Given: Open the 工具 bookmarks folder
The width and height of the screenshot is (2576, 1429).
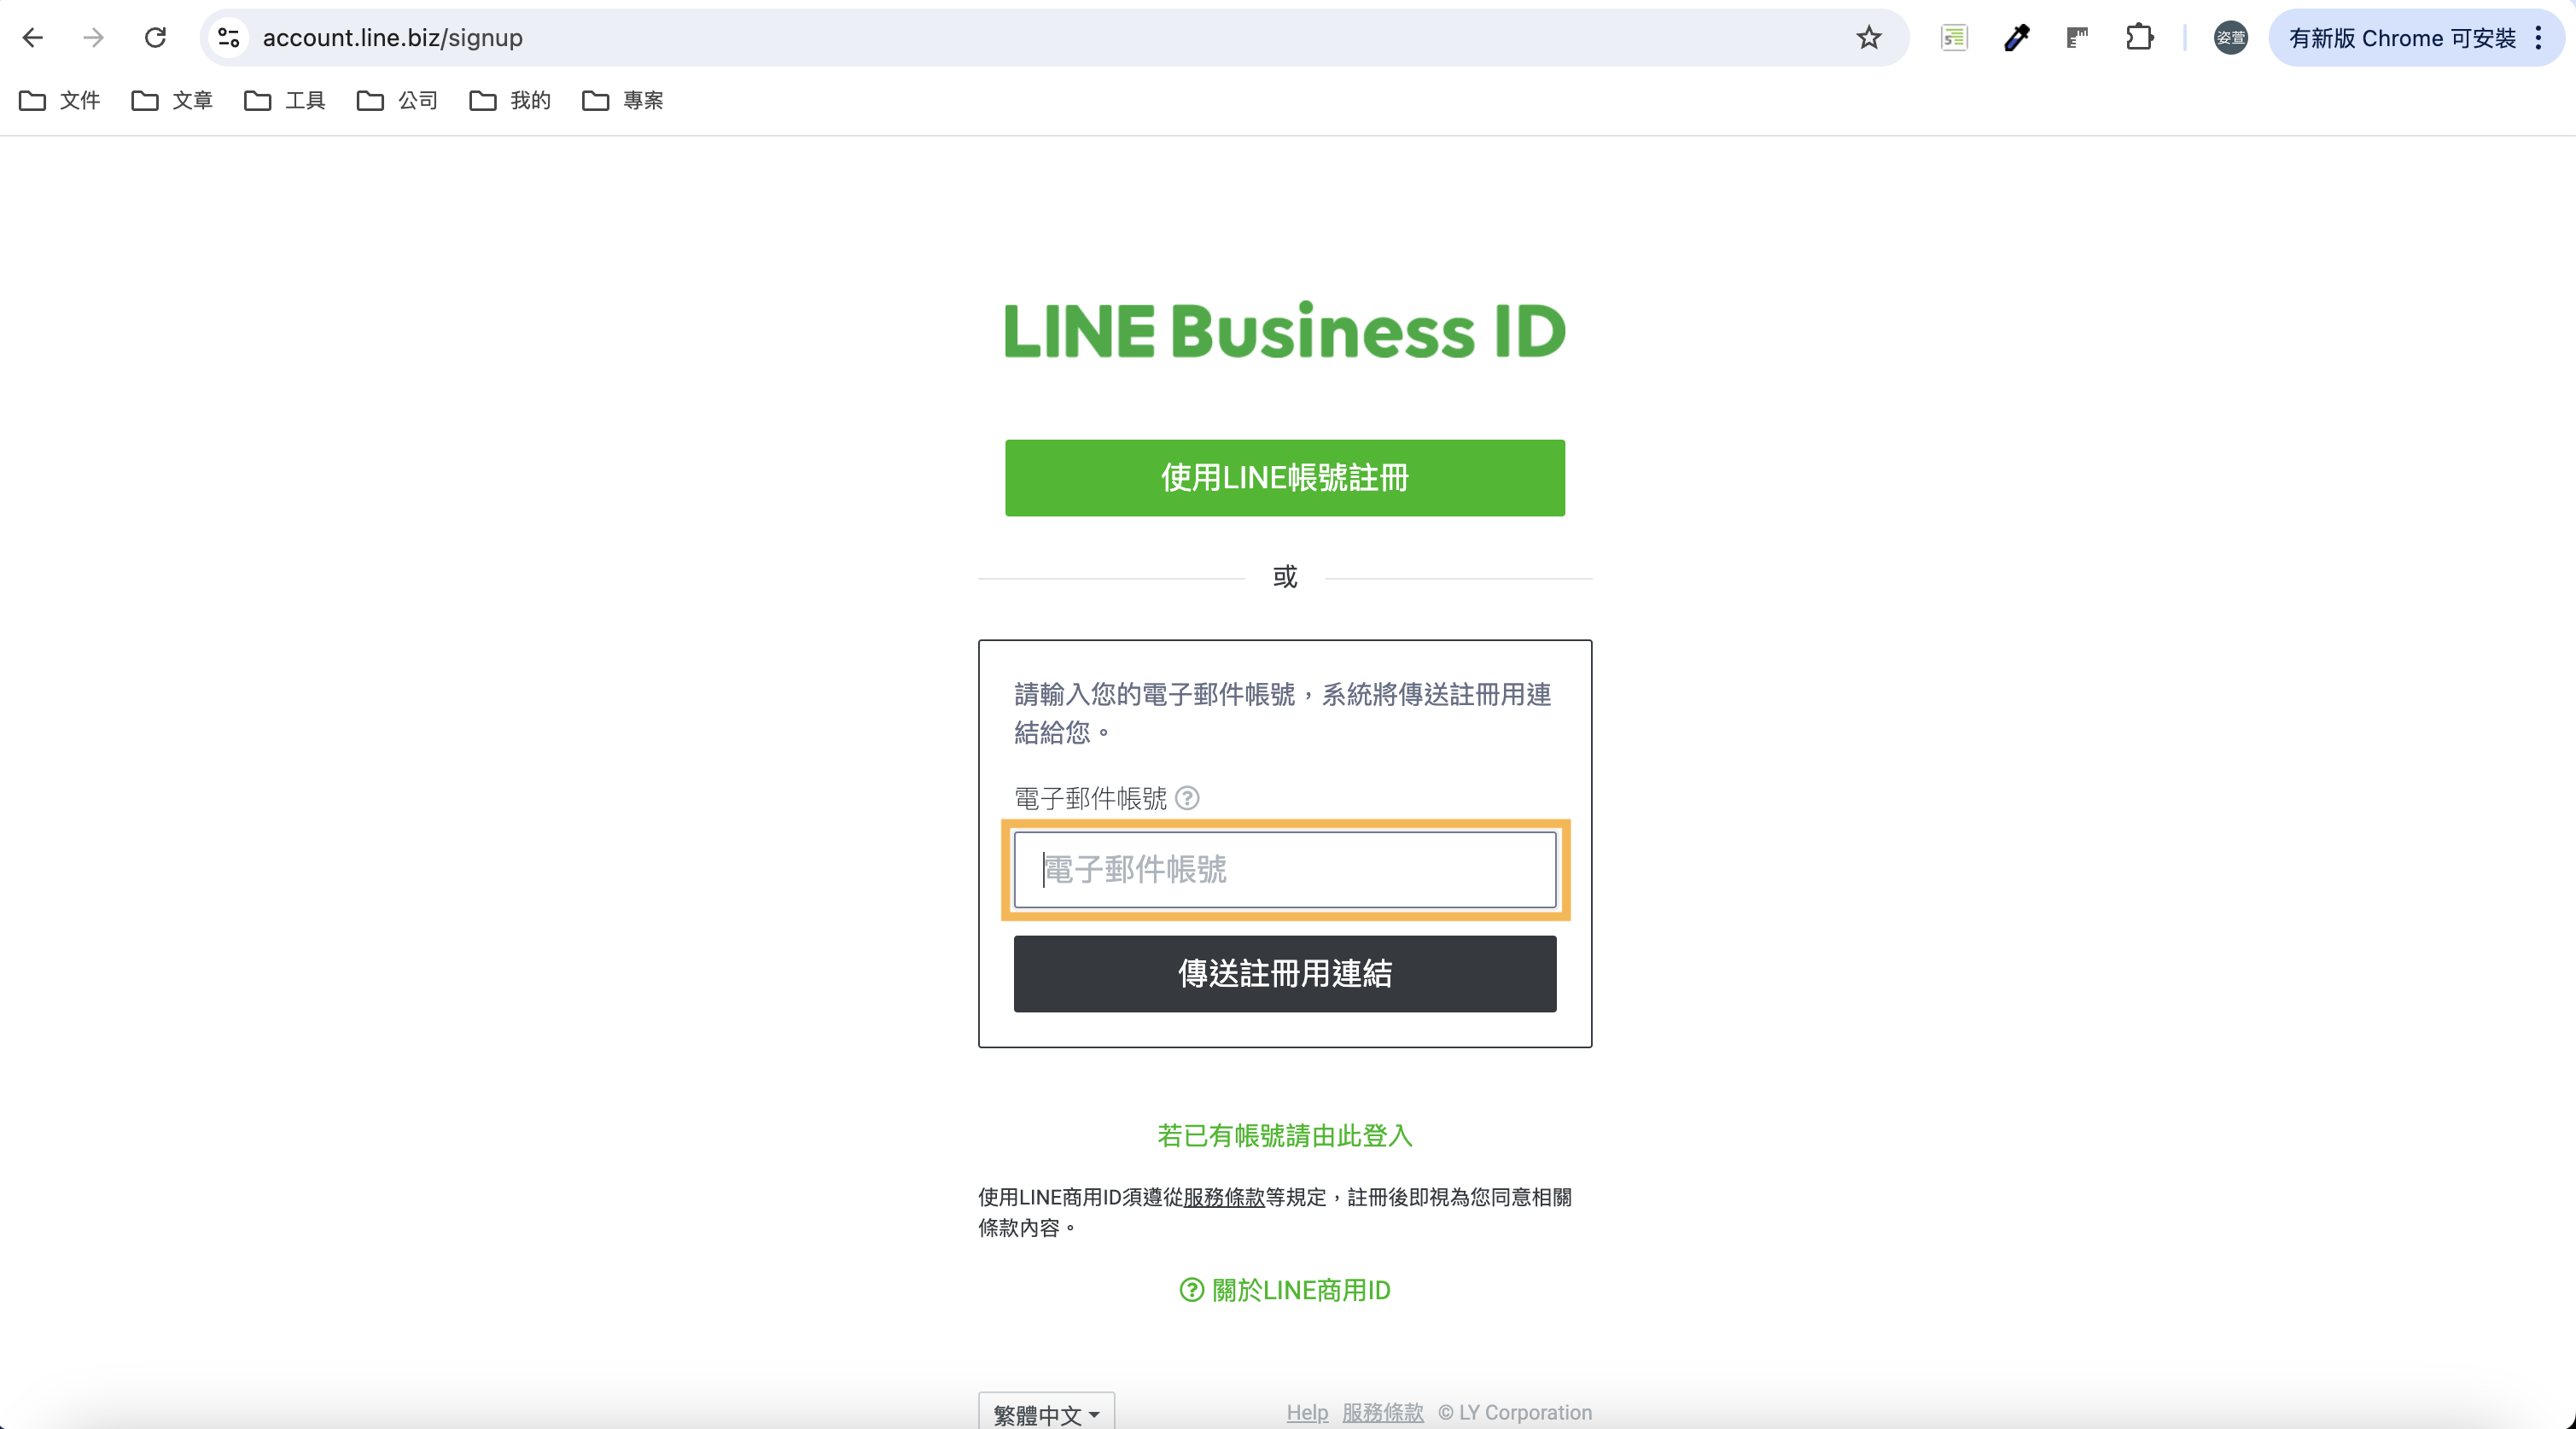Looking at the screenshot, I should click(285, 100).
